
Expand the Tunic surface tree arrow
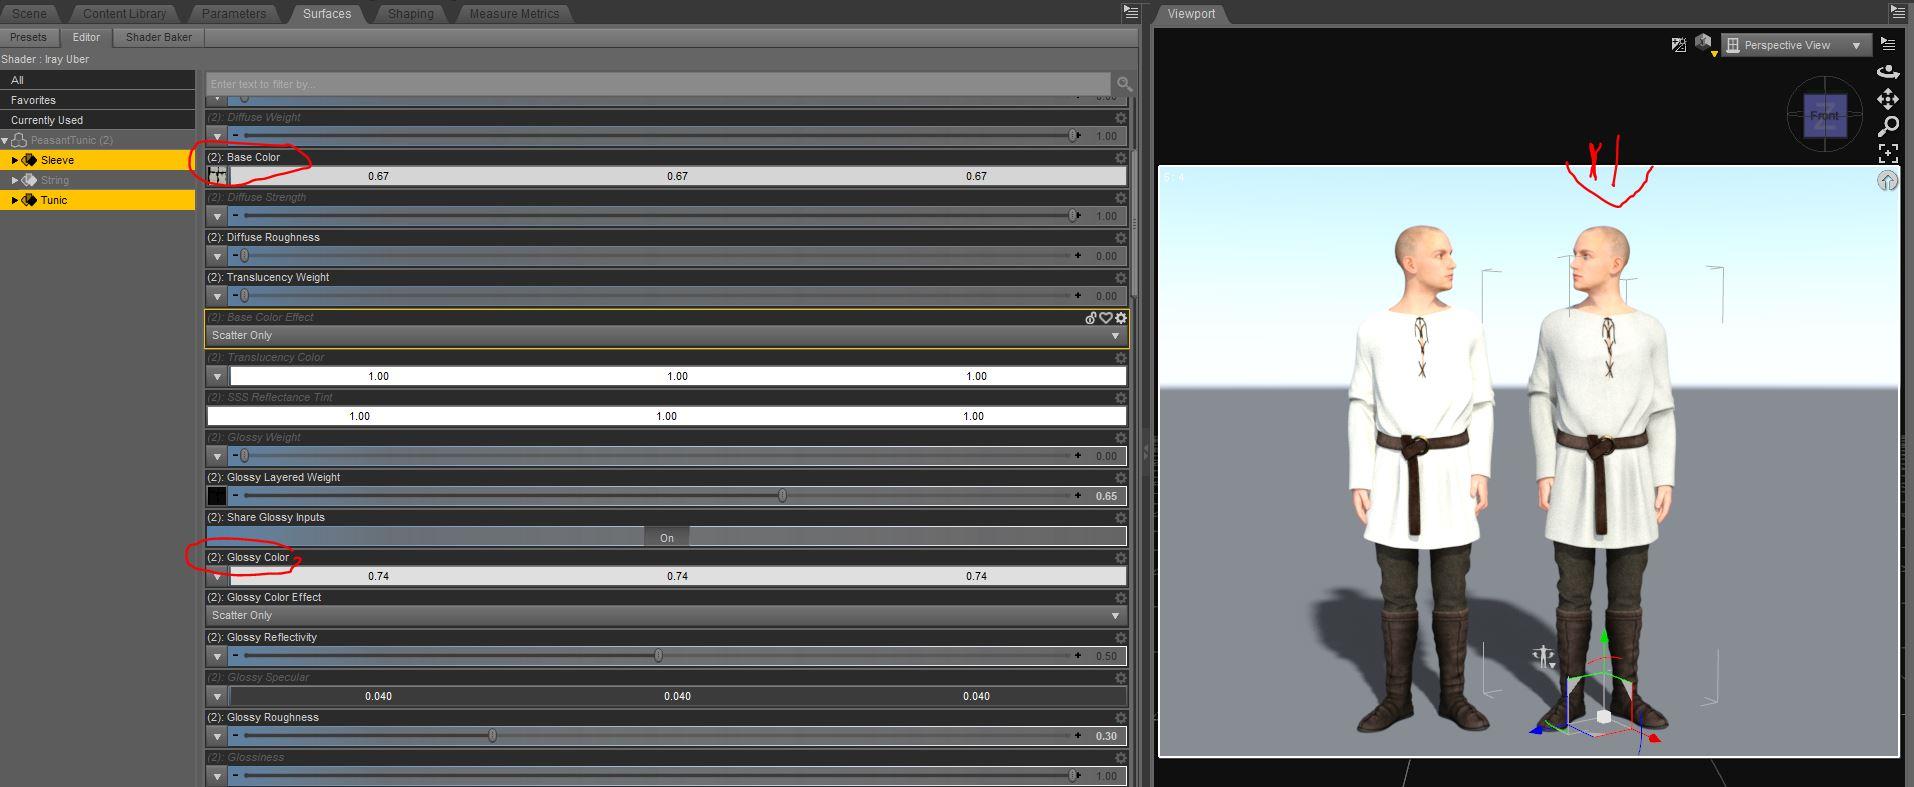pos(14,200)
